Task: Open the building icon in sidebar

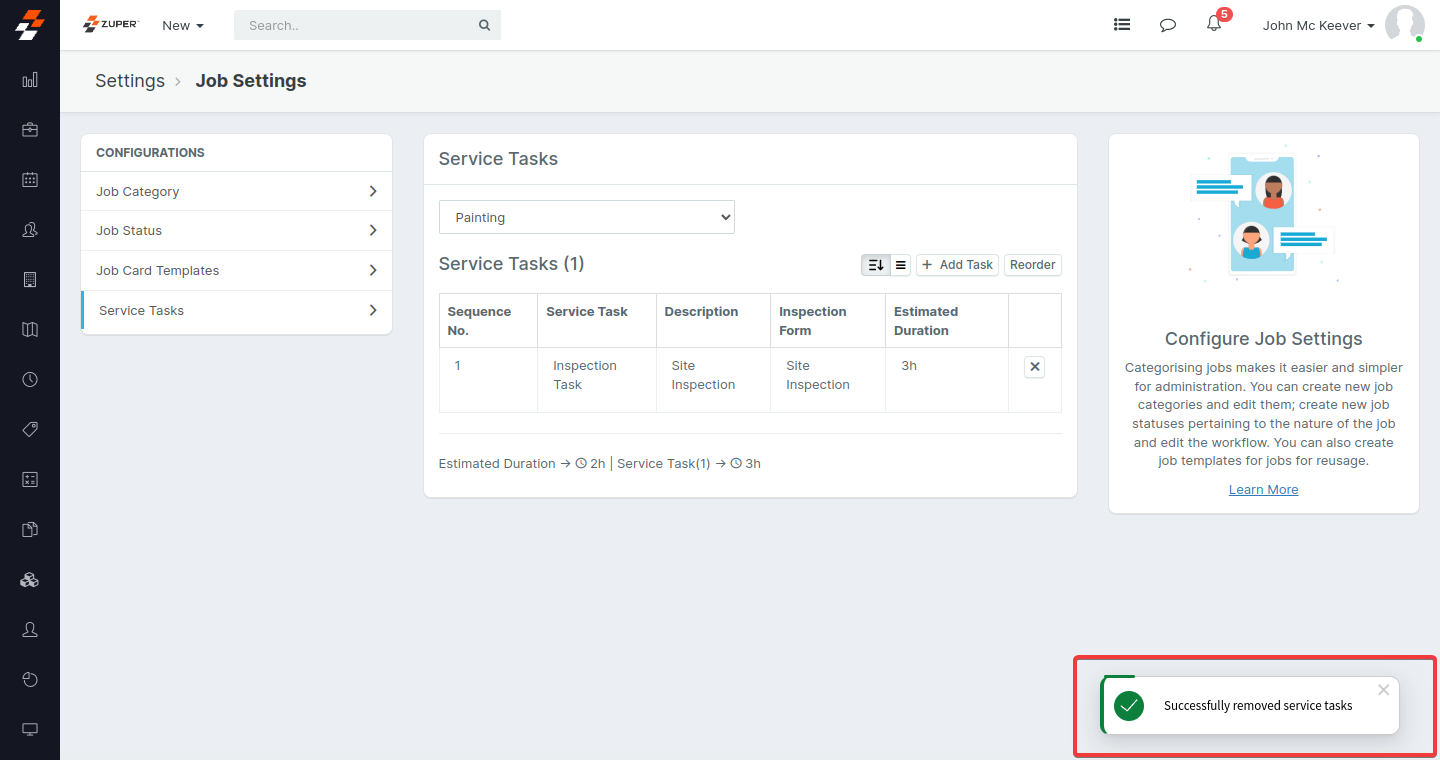Action: pyautogui.click(x=30, y=279)
